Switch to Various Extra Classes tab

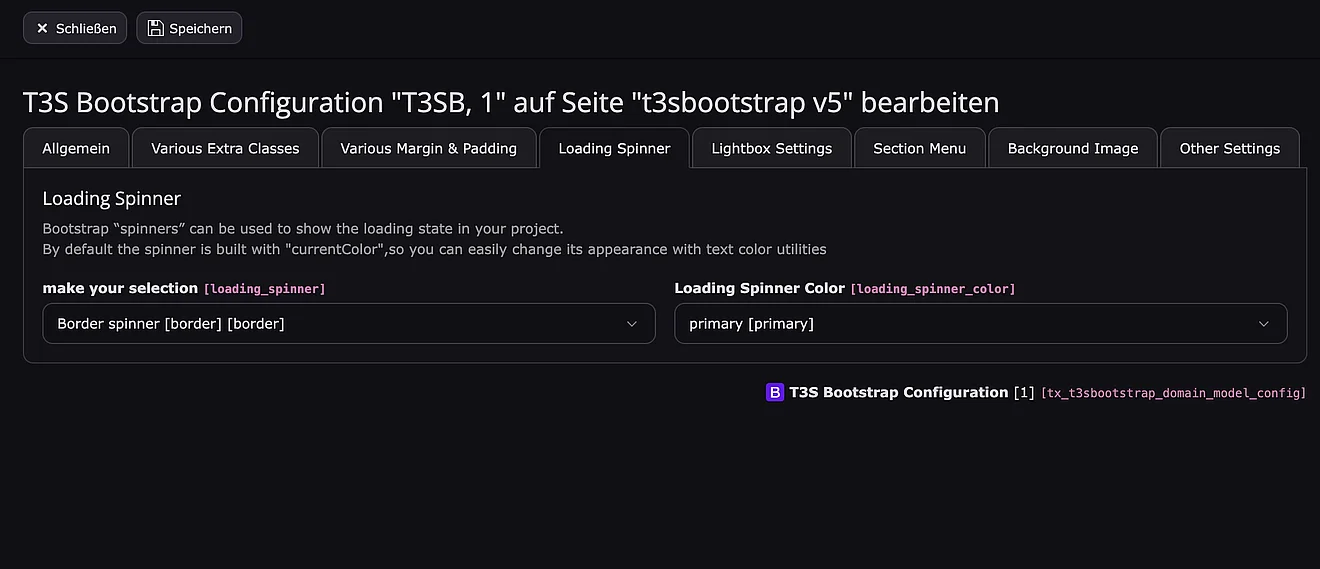click(x=225, y=149)
